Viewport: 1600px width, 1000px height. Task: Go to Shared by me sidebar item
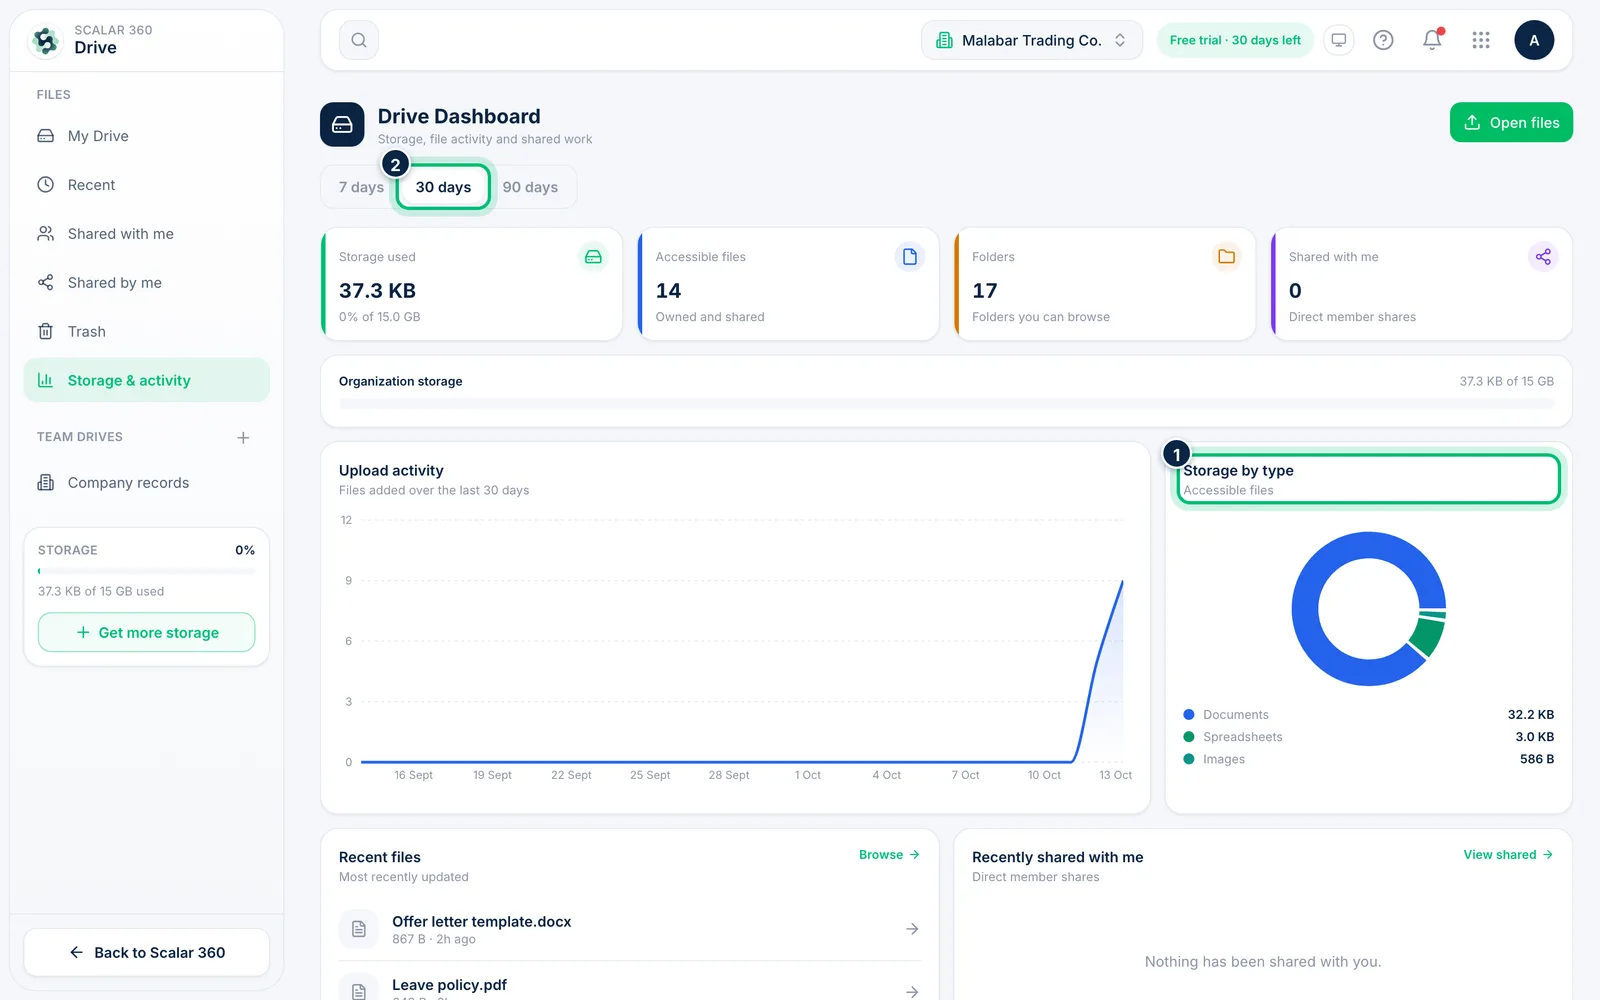tap(147, 283)
